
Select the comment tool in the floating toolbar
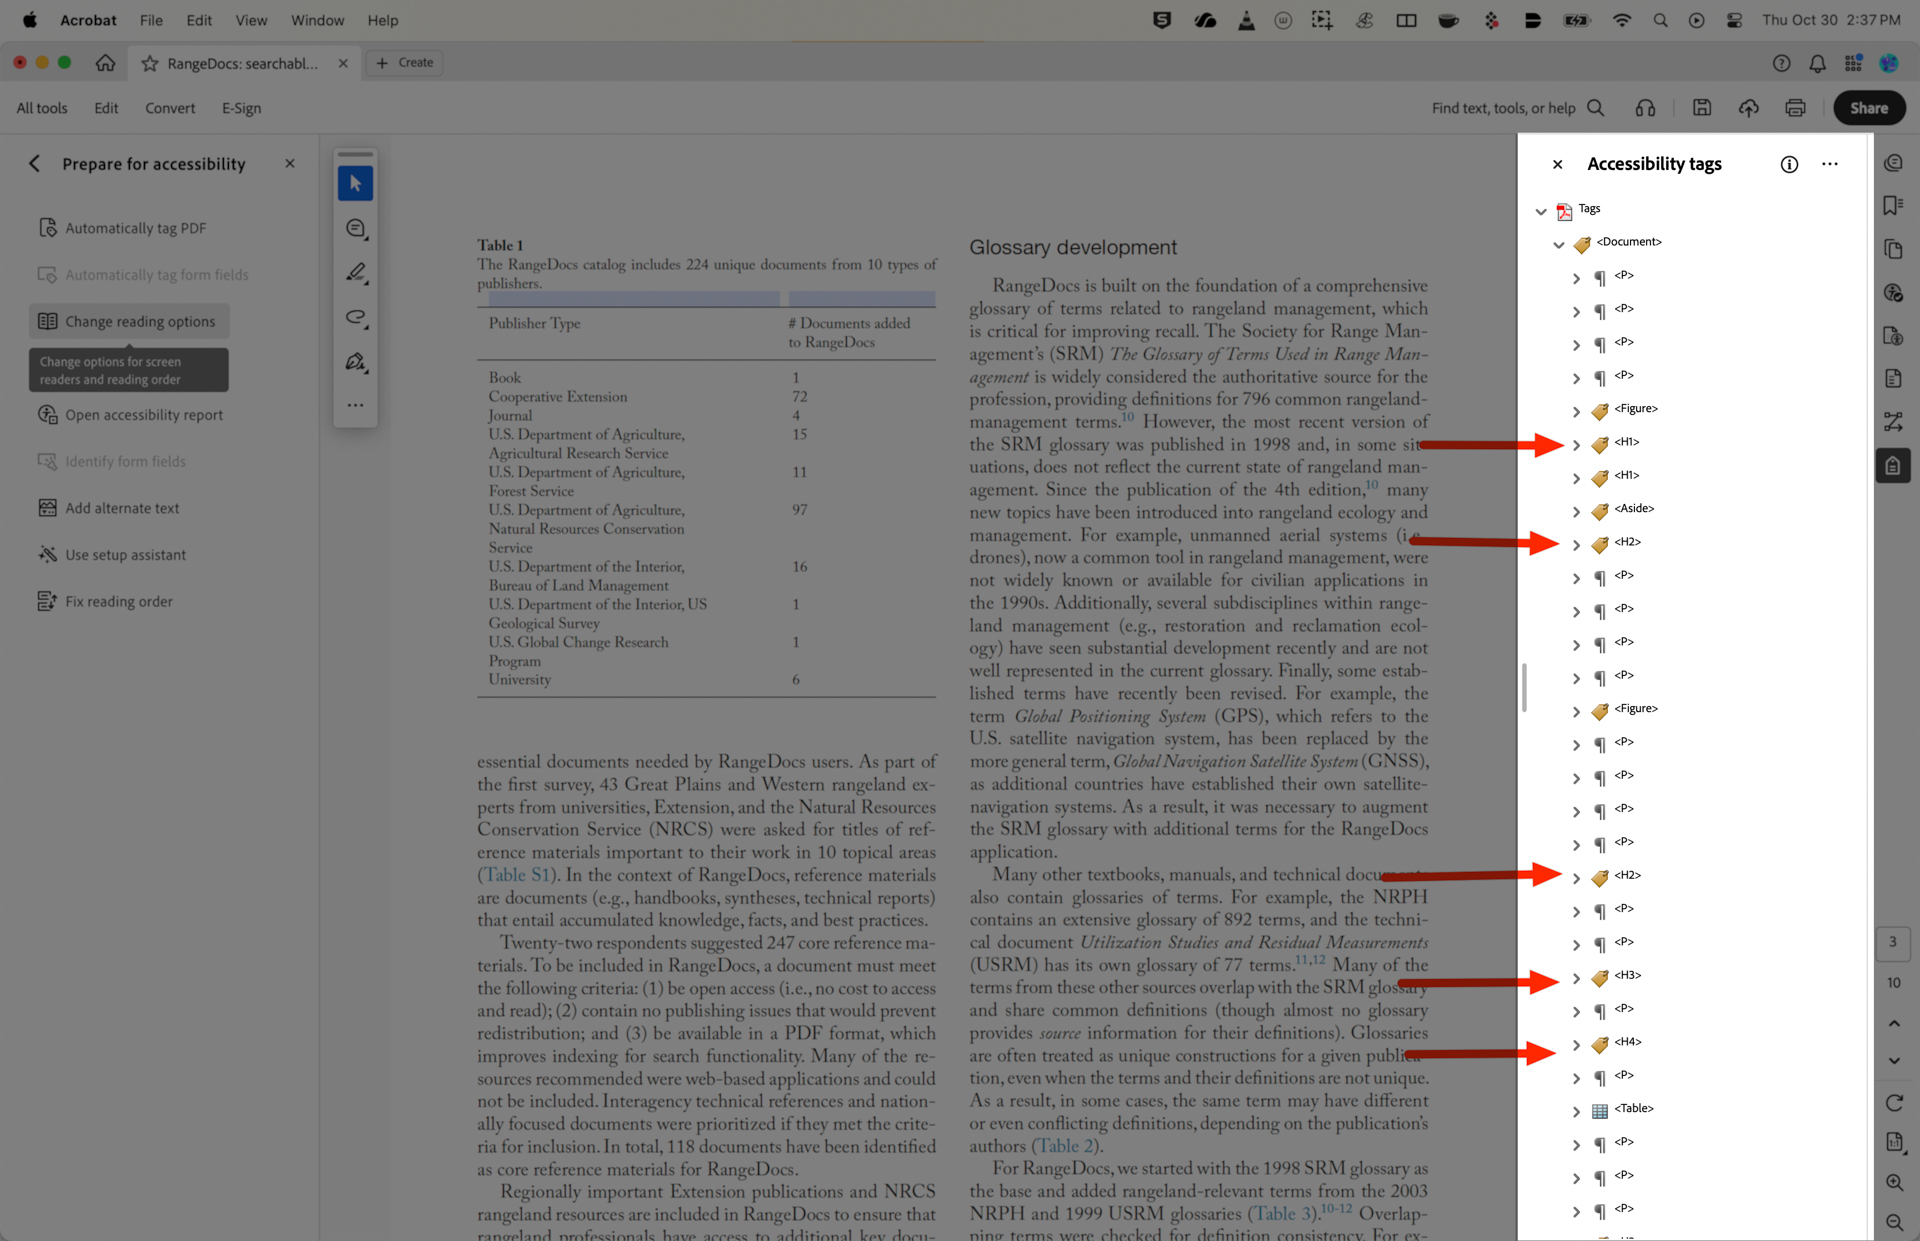click(x=355, y=228)
